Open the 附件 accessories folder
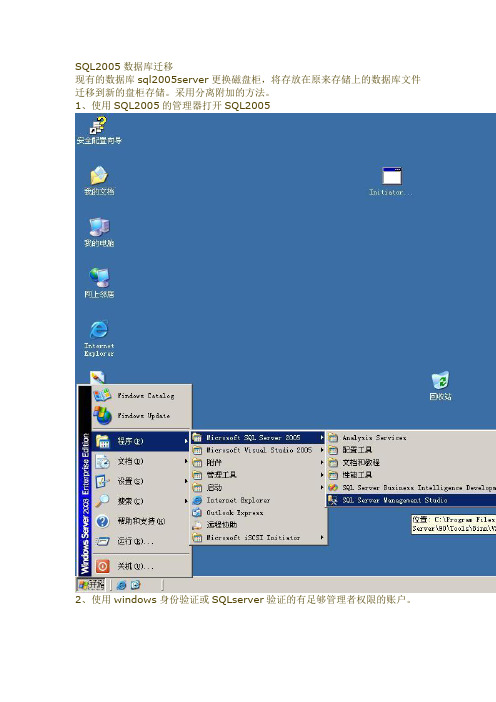Image resolution: width=496 pixels, height=702 pixels. point(258,462)
